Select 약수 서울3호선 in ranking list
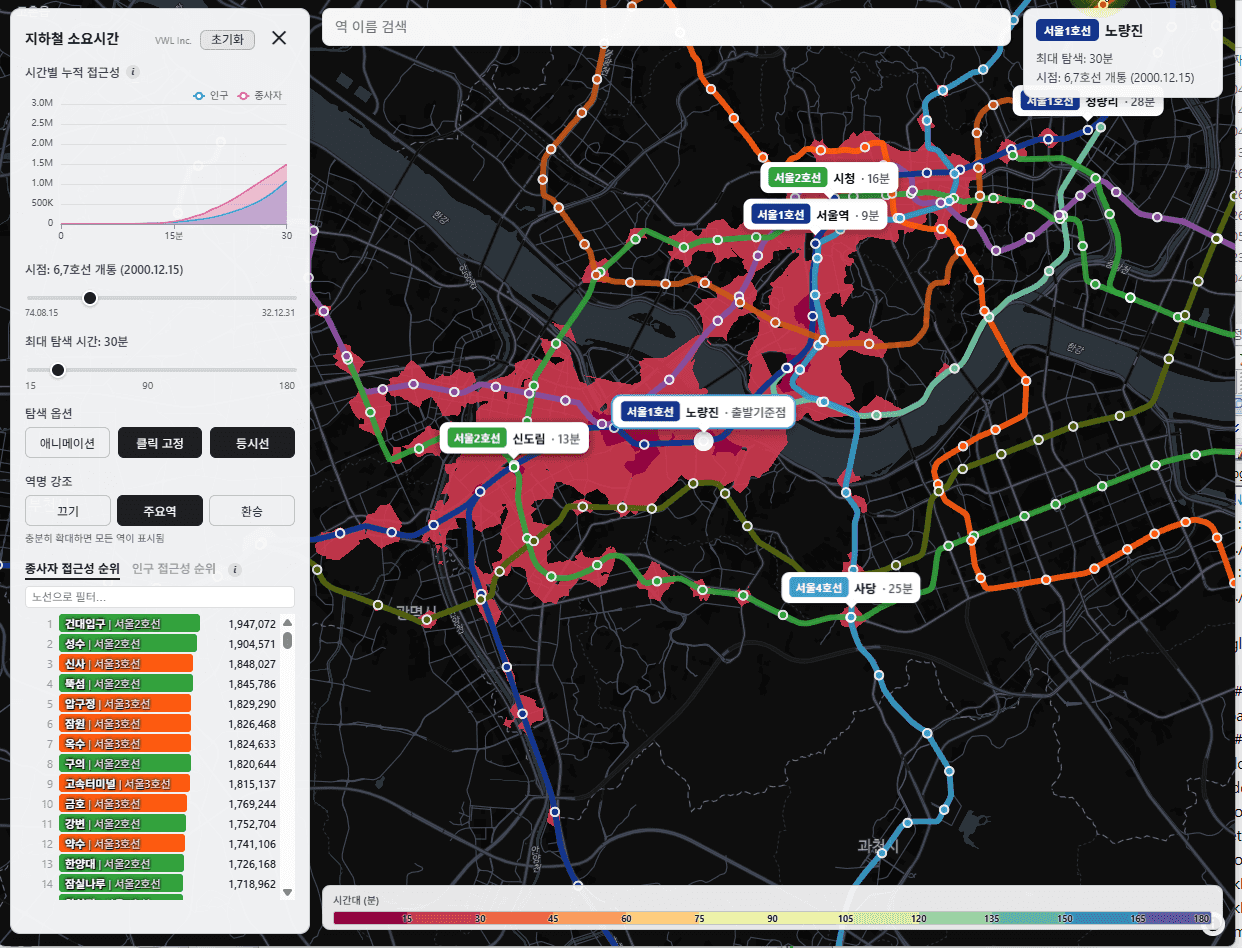 pyautogui.click(x=123, y=844)
